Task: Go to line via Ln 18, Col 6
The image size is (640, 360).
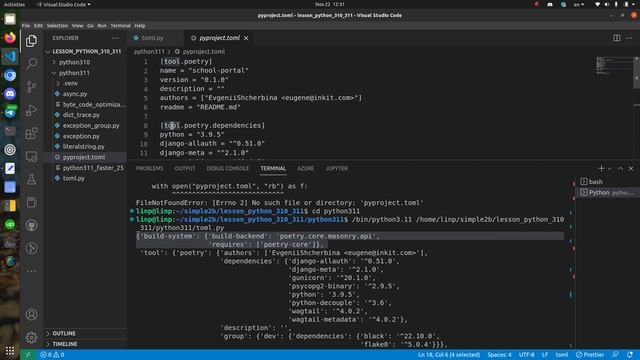Action: click(x=449, y=355)
